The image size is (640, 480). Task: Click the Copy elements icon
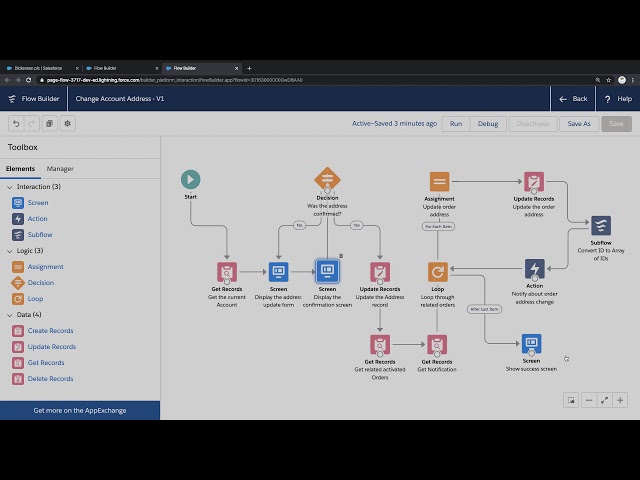click(49, 123)
